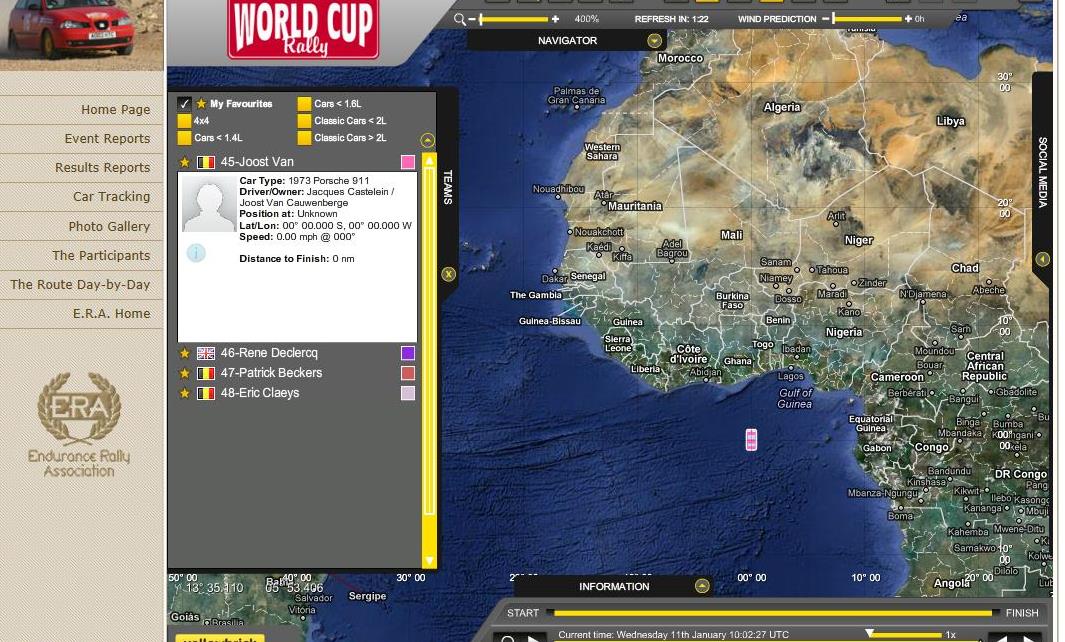Screen dimensions: 1065x642
Task: Click the blue info icon in the driver card
Action: [x=196, y=253]
